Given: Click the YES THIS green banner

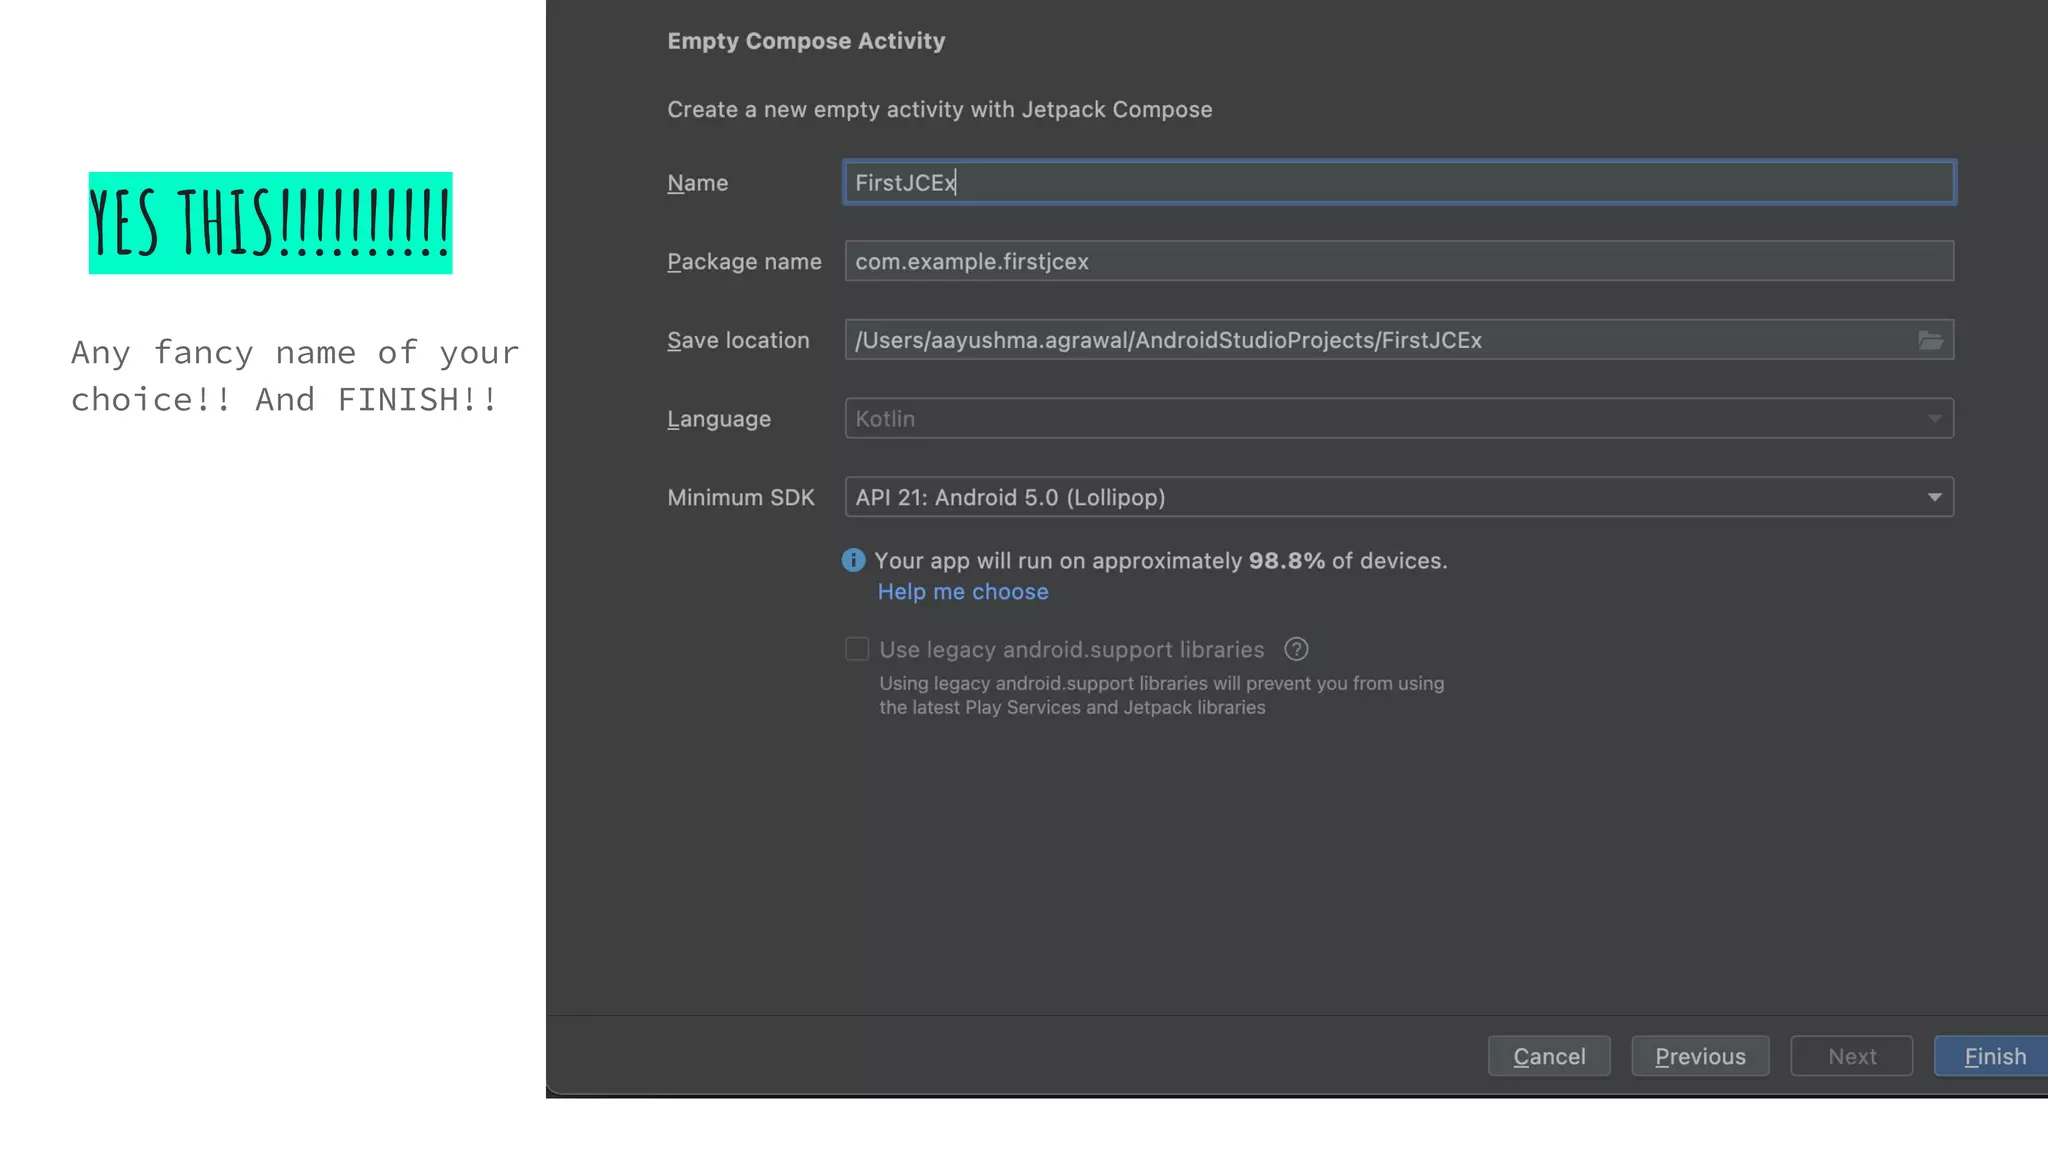Looking at the screenshot, I should pyautogui.click(x=270, y=223).
